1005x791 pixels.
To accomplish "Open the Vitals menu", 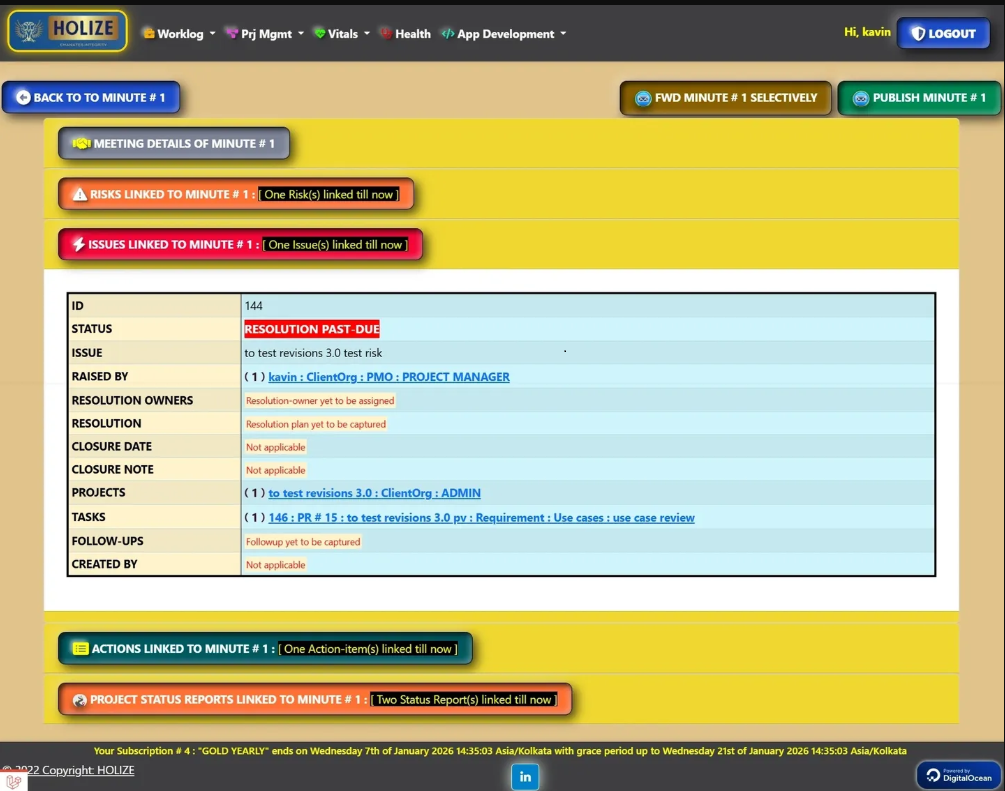I will pos(342,33).
